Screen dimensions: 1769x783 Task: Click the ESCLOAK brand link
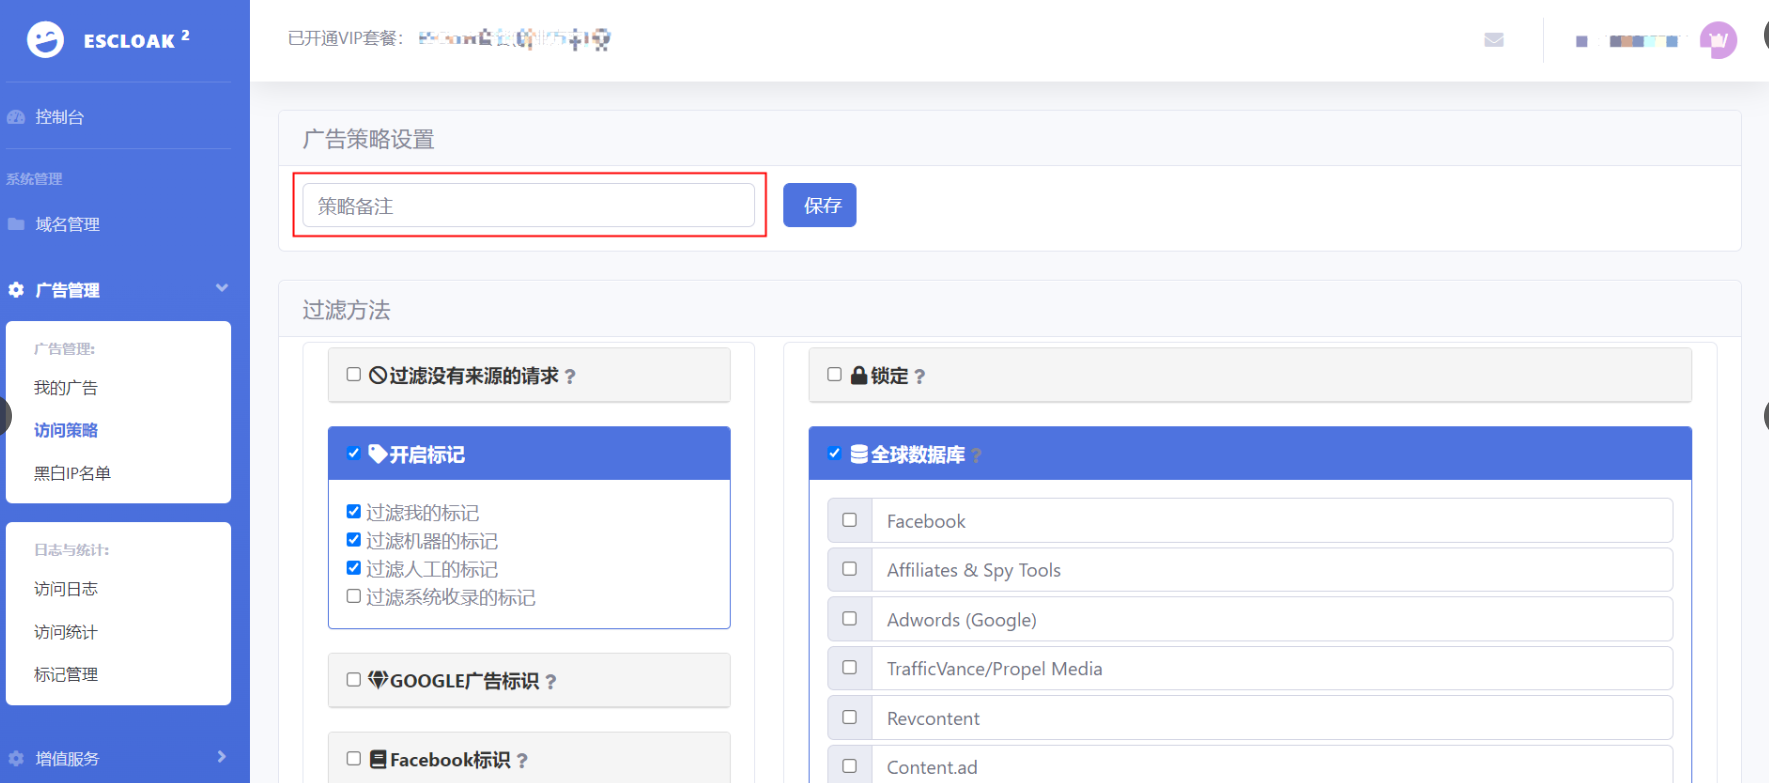[x=136, y=40]
